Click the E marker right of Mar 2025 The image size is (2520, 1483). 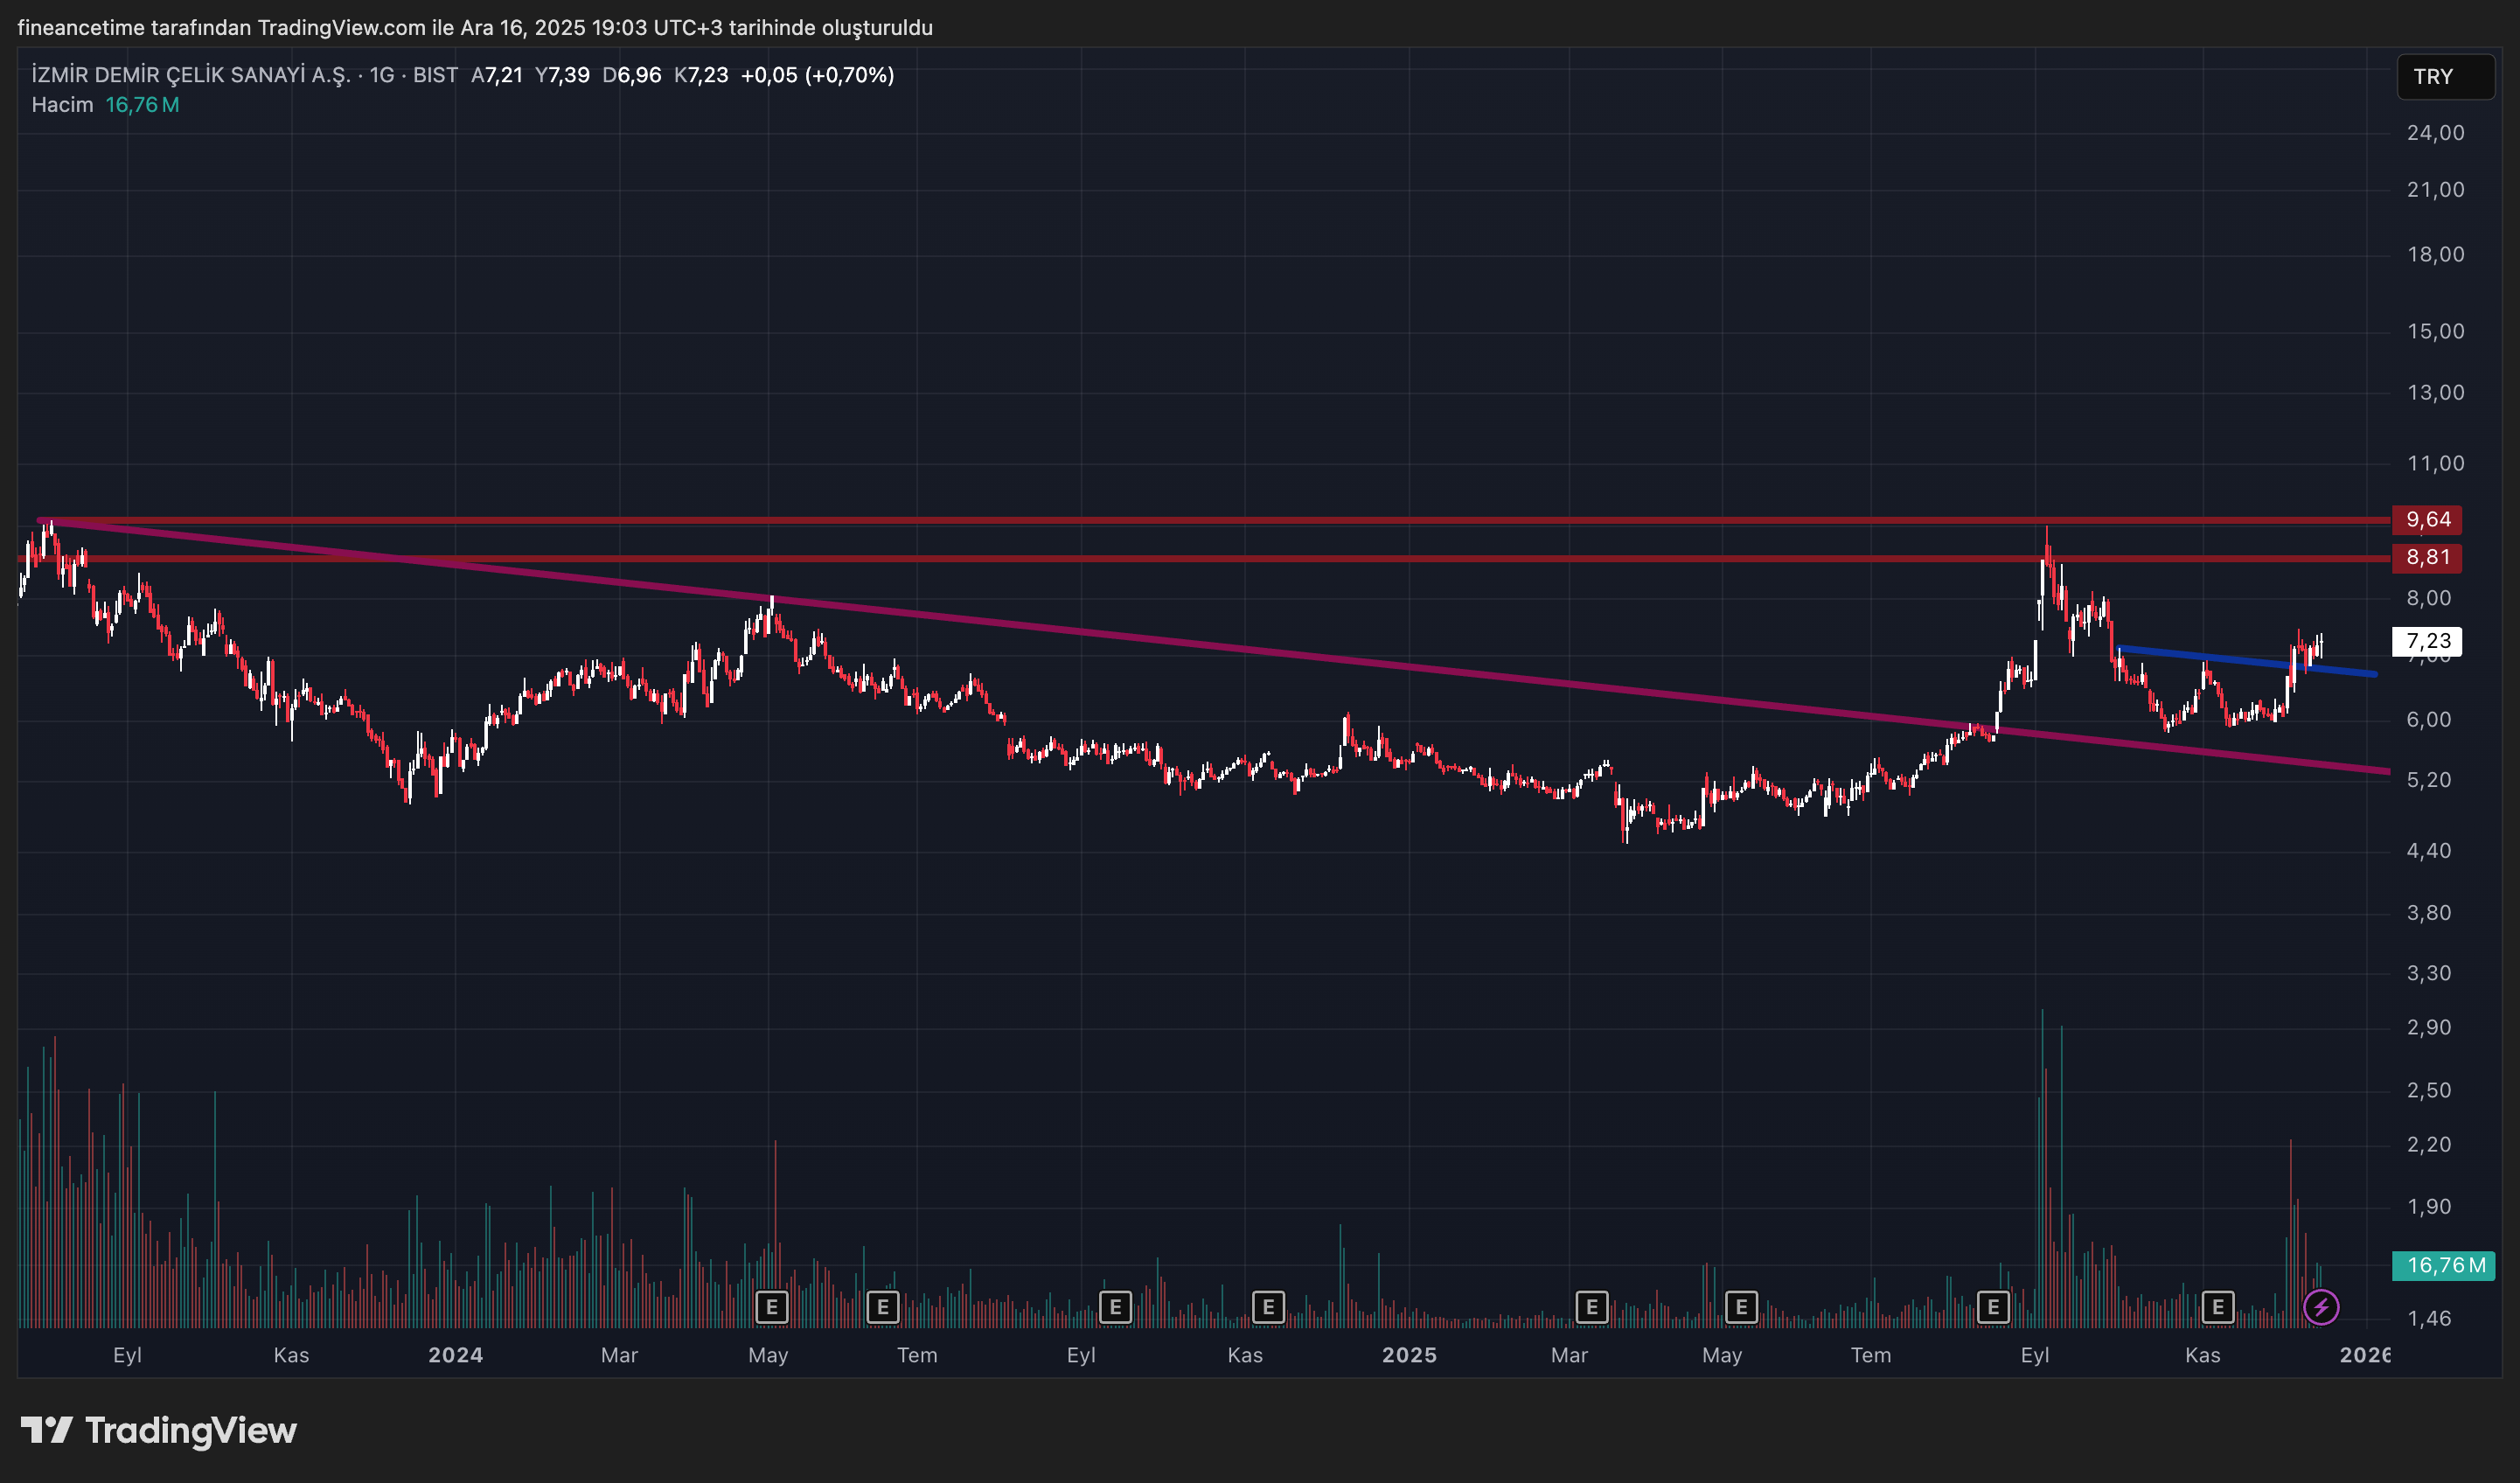[x=1591, y=1306]
